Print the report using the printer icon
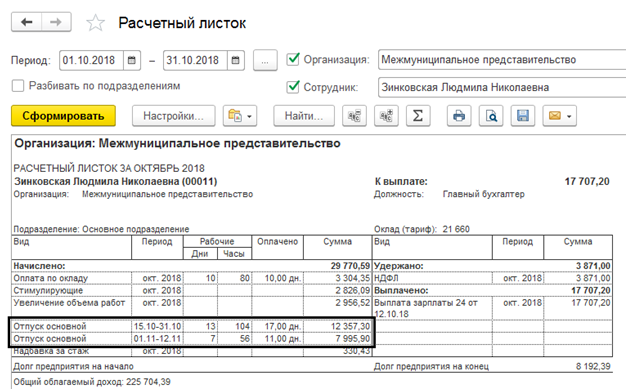 pos(459,116)
